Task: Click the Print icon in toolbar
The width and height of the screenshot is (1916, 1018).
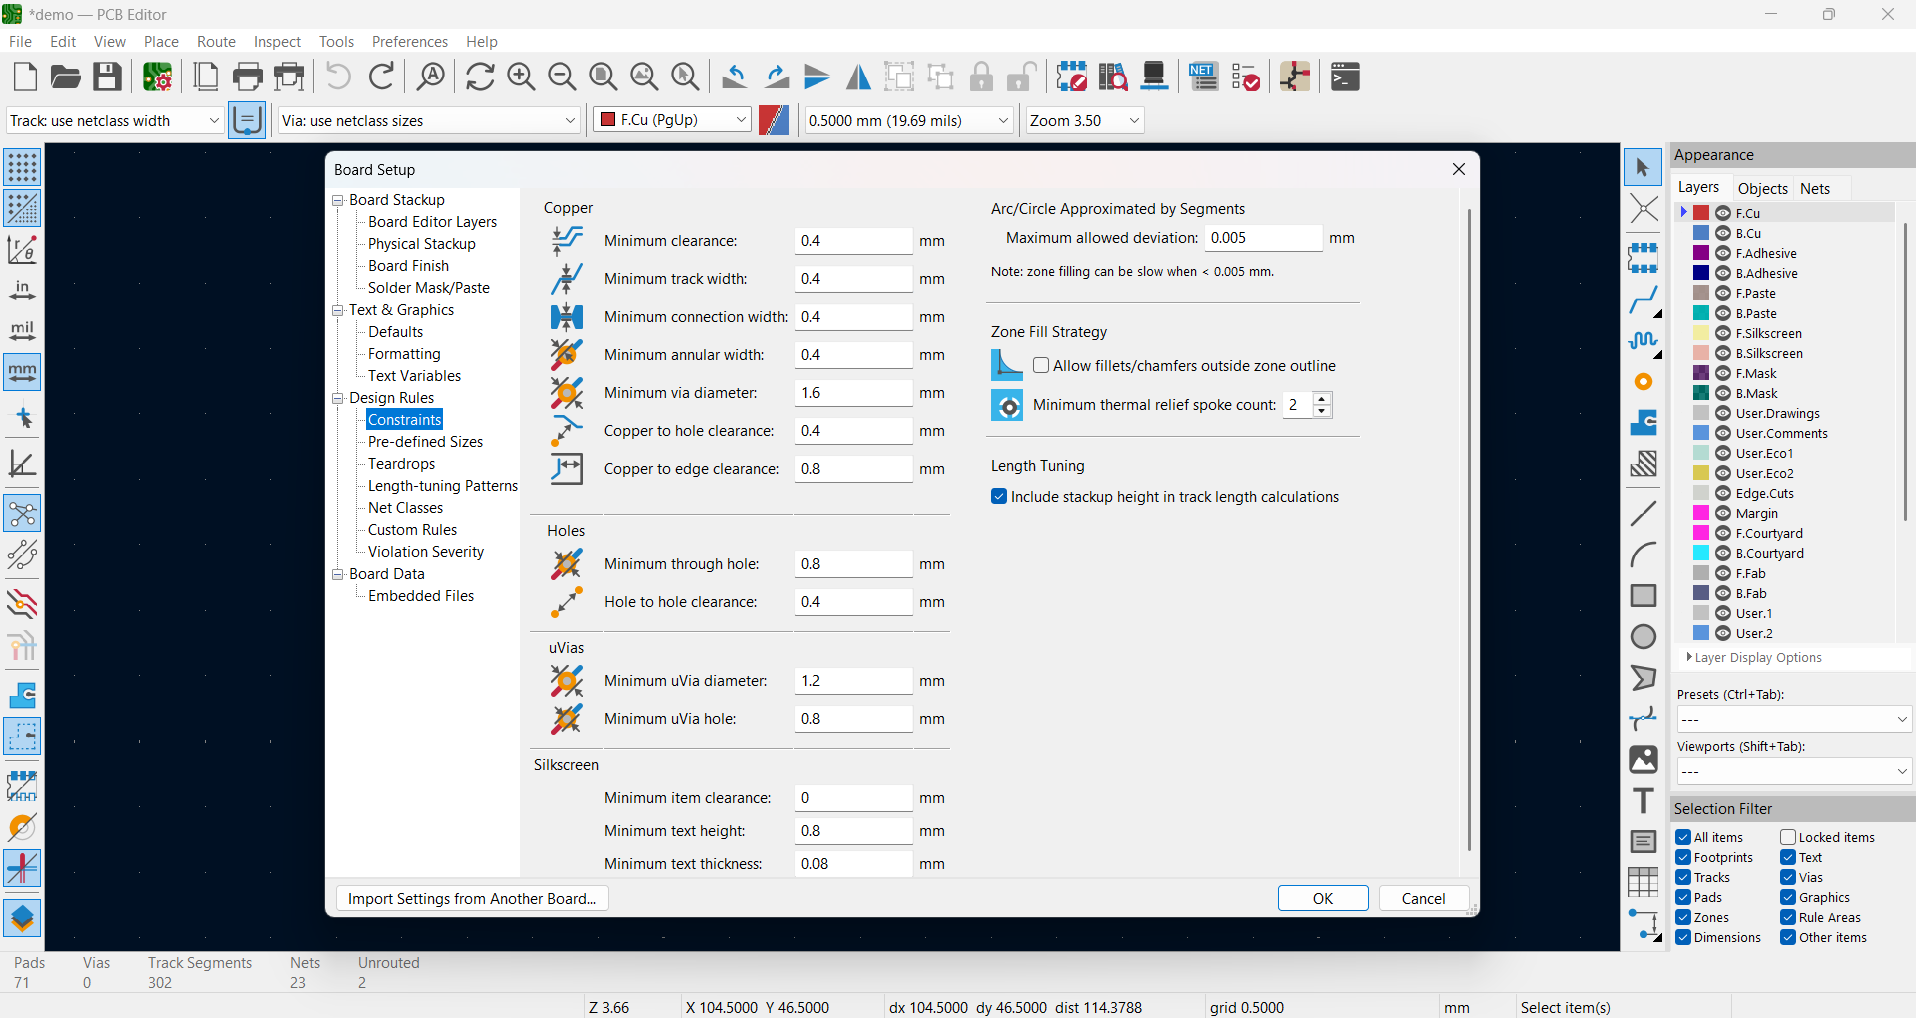Action: pyautogui.click(x=247, y=77)
